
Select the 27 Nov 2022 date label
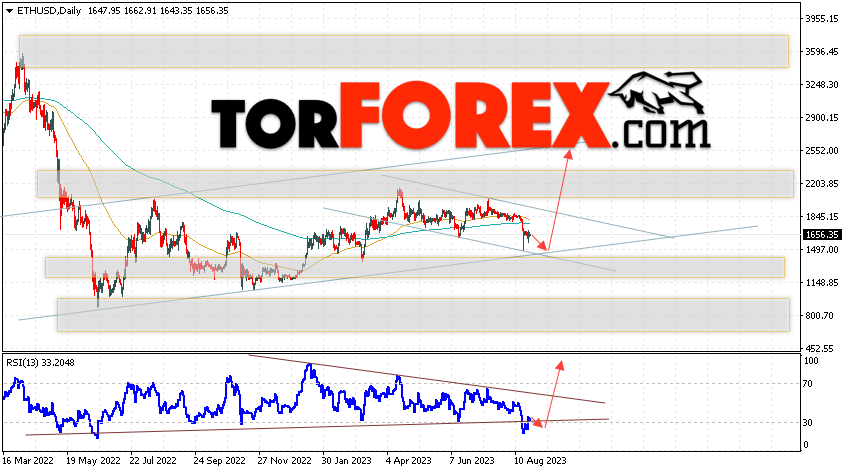(284, 461)
